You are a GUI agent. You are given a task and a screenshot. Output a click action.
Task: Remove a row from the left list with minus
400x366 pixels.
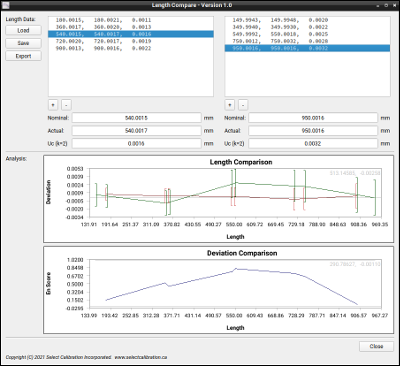pyautogui.click(x=66, y=105)
